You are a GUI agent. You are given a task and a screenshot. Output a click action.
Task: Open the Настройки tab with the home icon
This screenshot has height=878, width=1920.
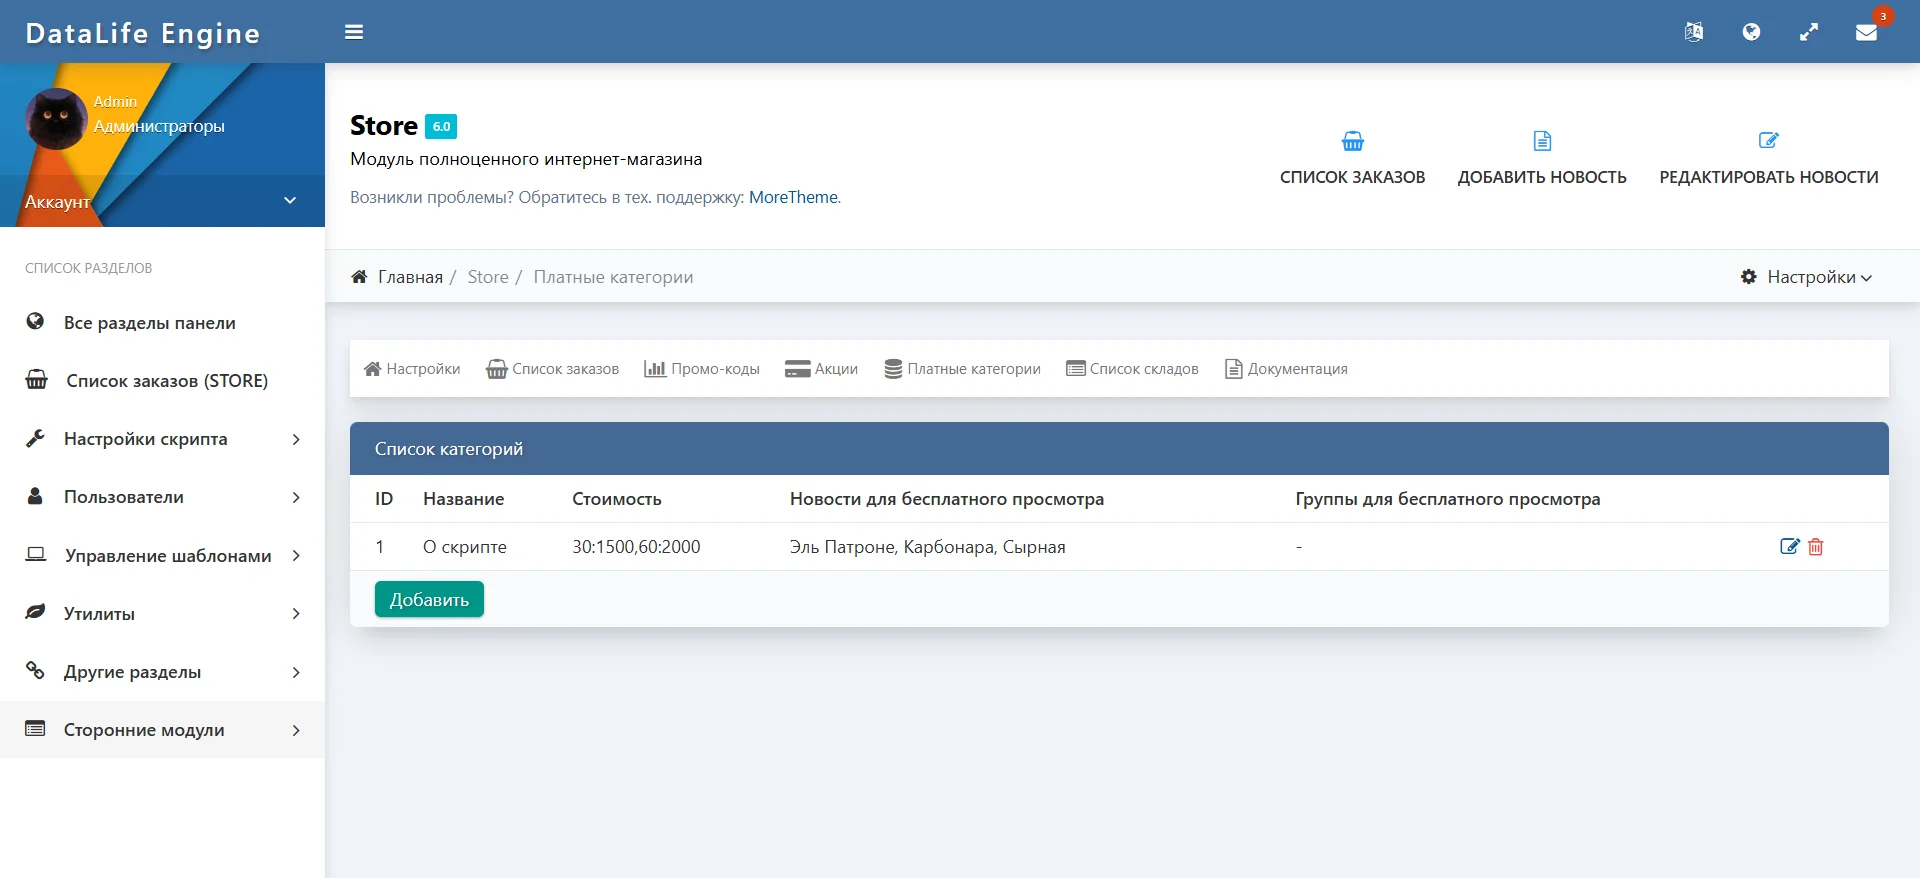(412, 369)
